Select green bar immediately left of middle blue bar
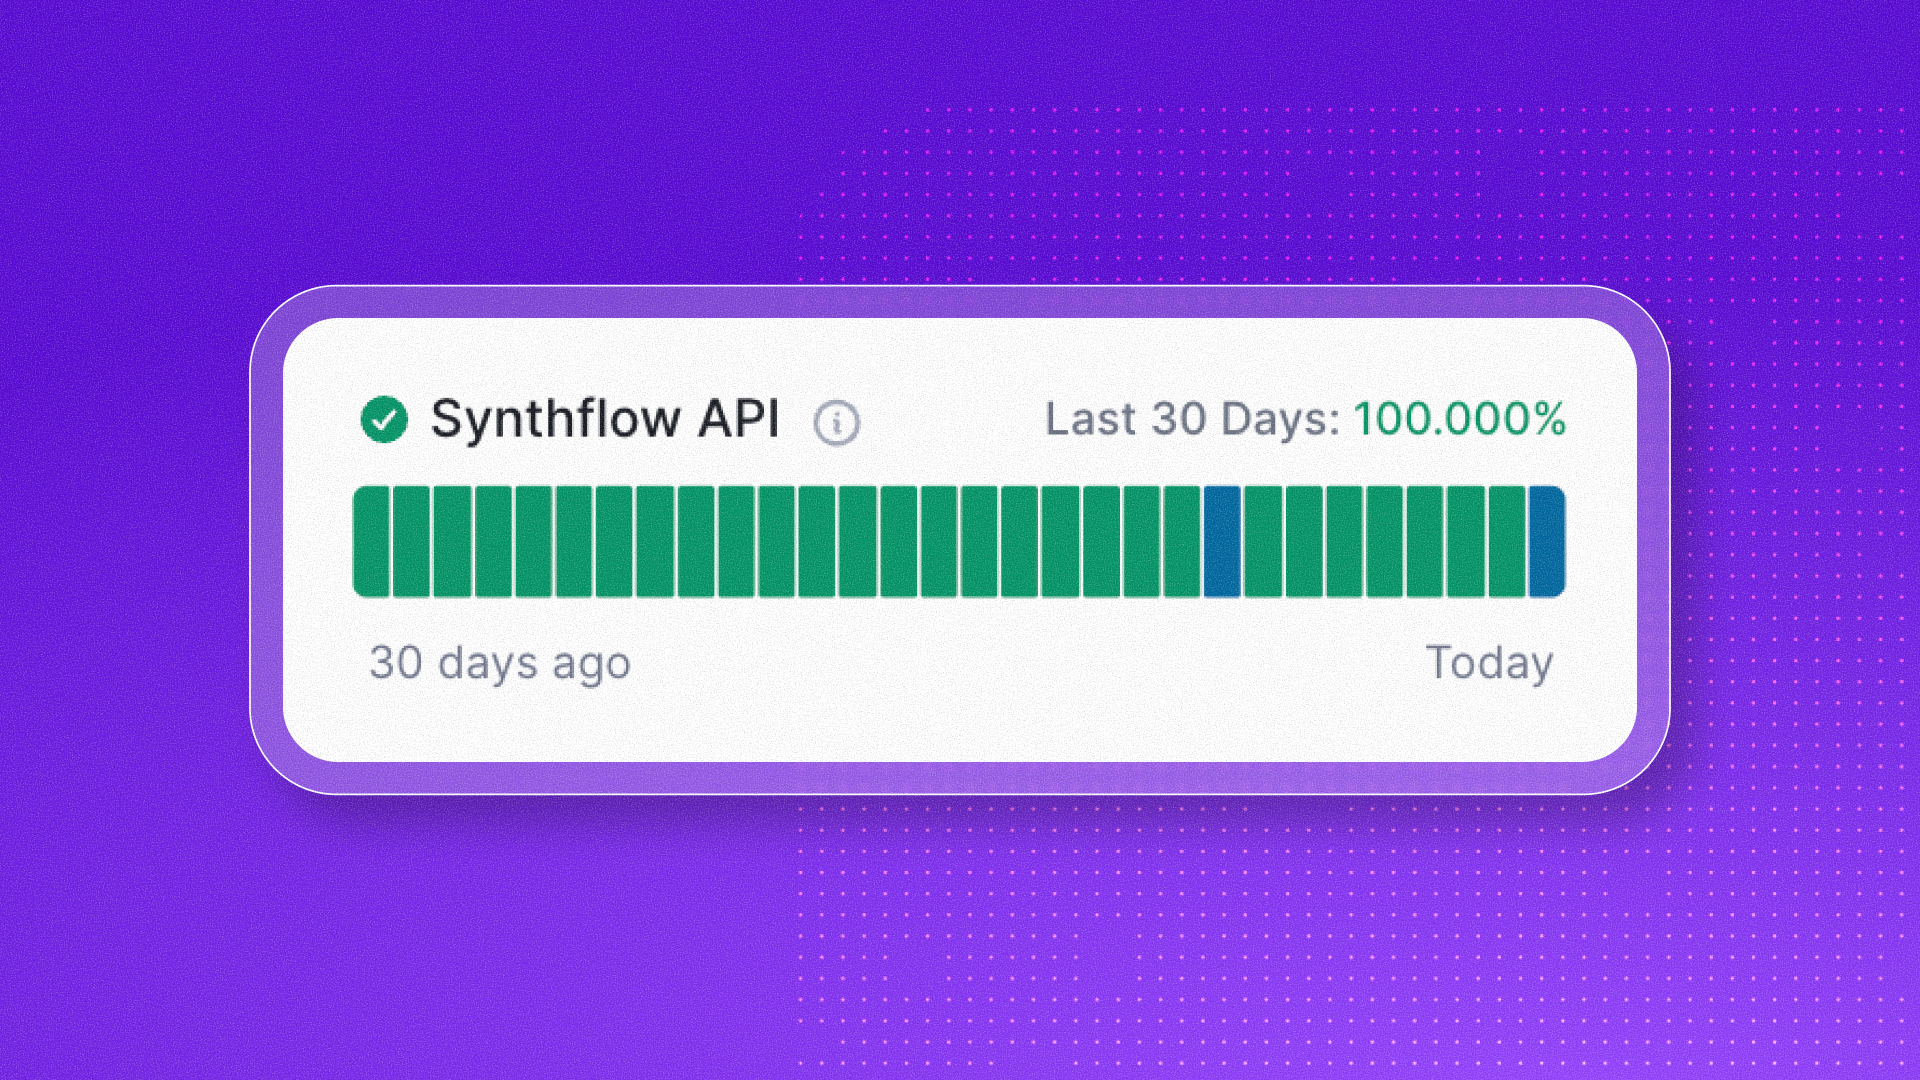The image size is (1920, 1080). [1181, 541]
